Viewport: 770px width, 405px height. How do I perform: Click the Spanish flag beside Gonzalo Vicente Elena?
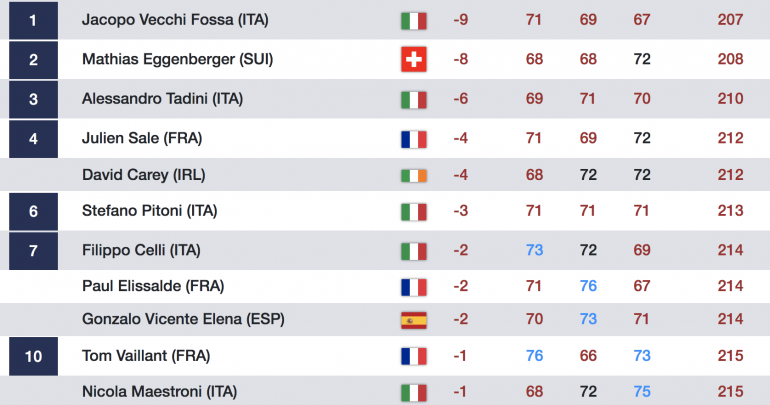(413, 320)
